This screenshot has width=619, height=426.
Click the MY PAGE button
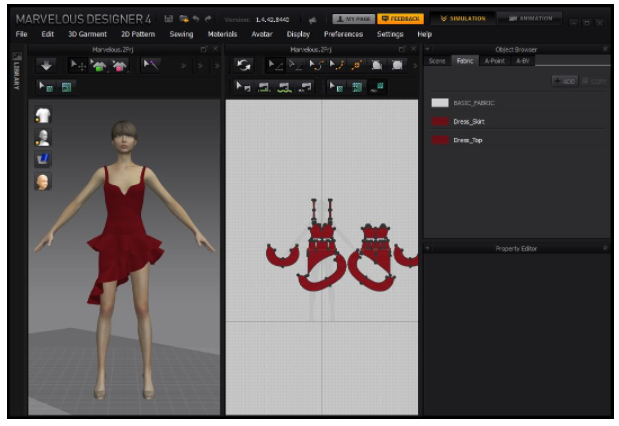(x=353, y=18)
